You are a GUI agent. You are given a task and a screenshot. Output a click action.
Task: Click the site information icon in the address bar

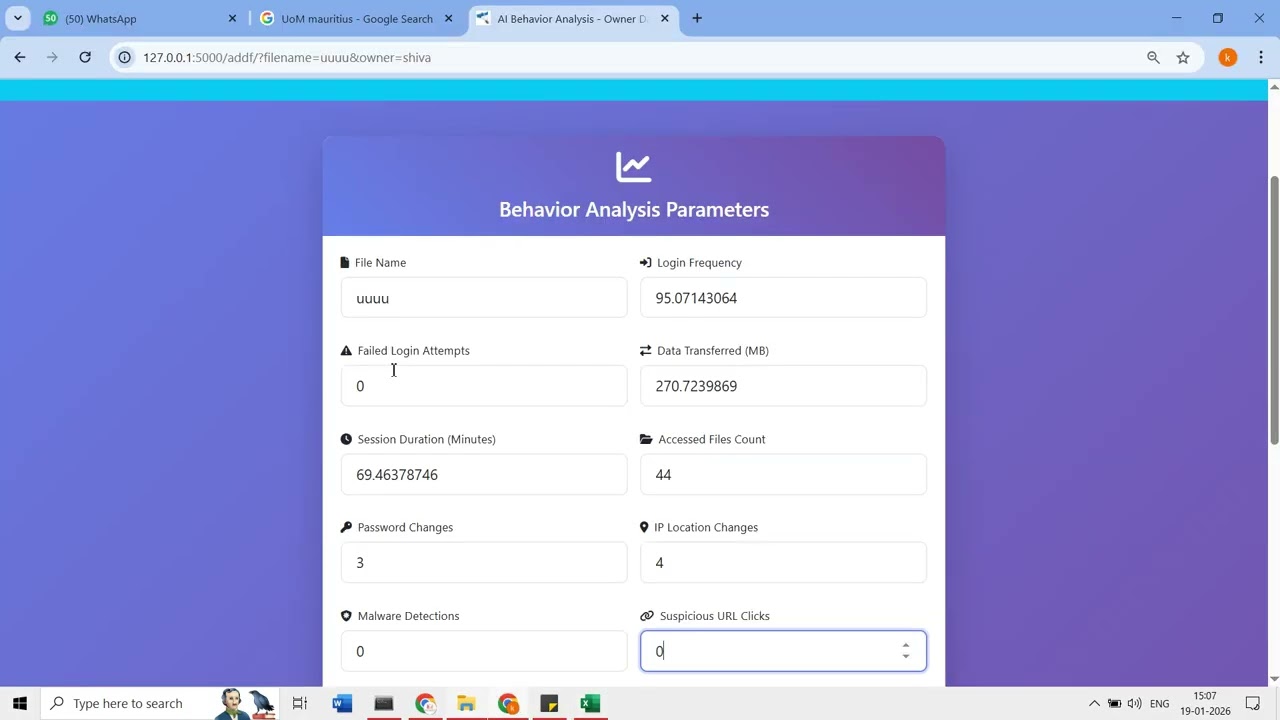[125, 58]
